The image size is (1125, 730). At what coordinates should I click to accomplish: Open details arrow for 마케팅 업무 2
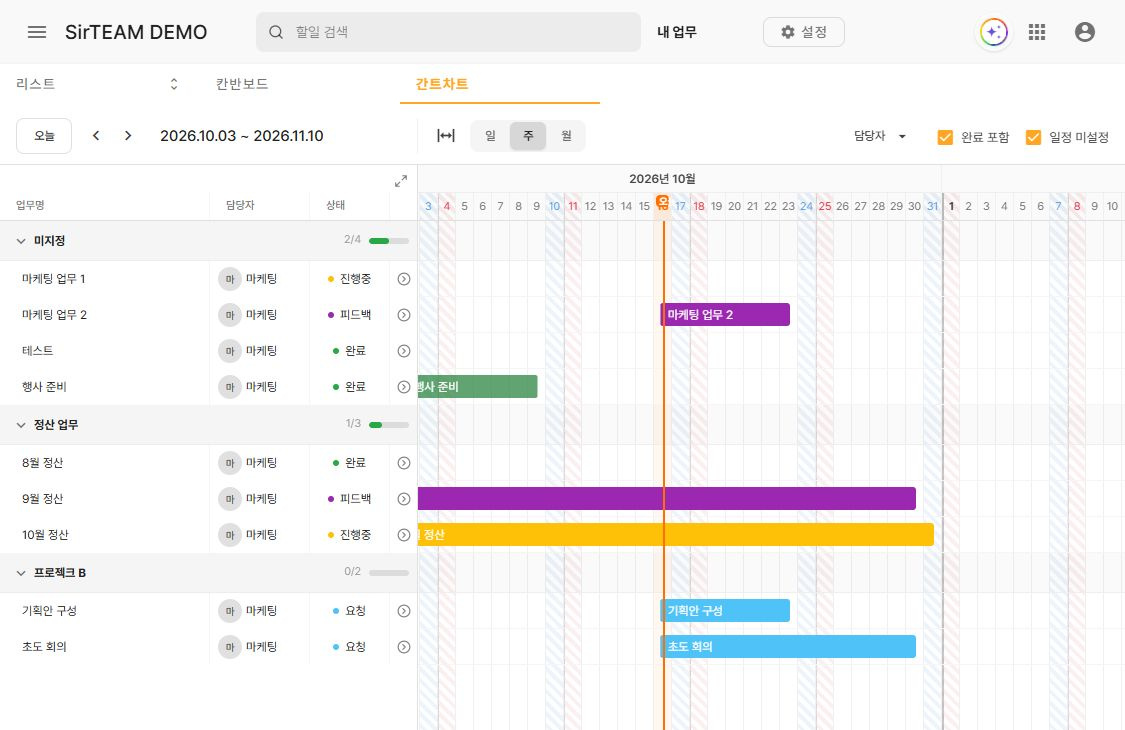404,315
